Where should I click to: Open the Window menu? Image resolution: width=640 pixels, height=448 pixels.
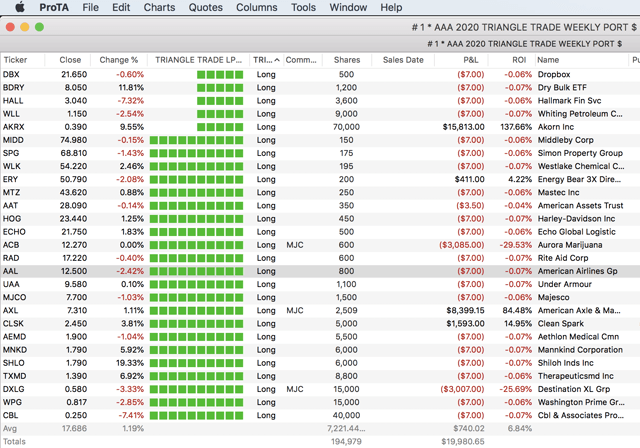(x=348, y=7)
